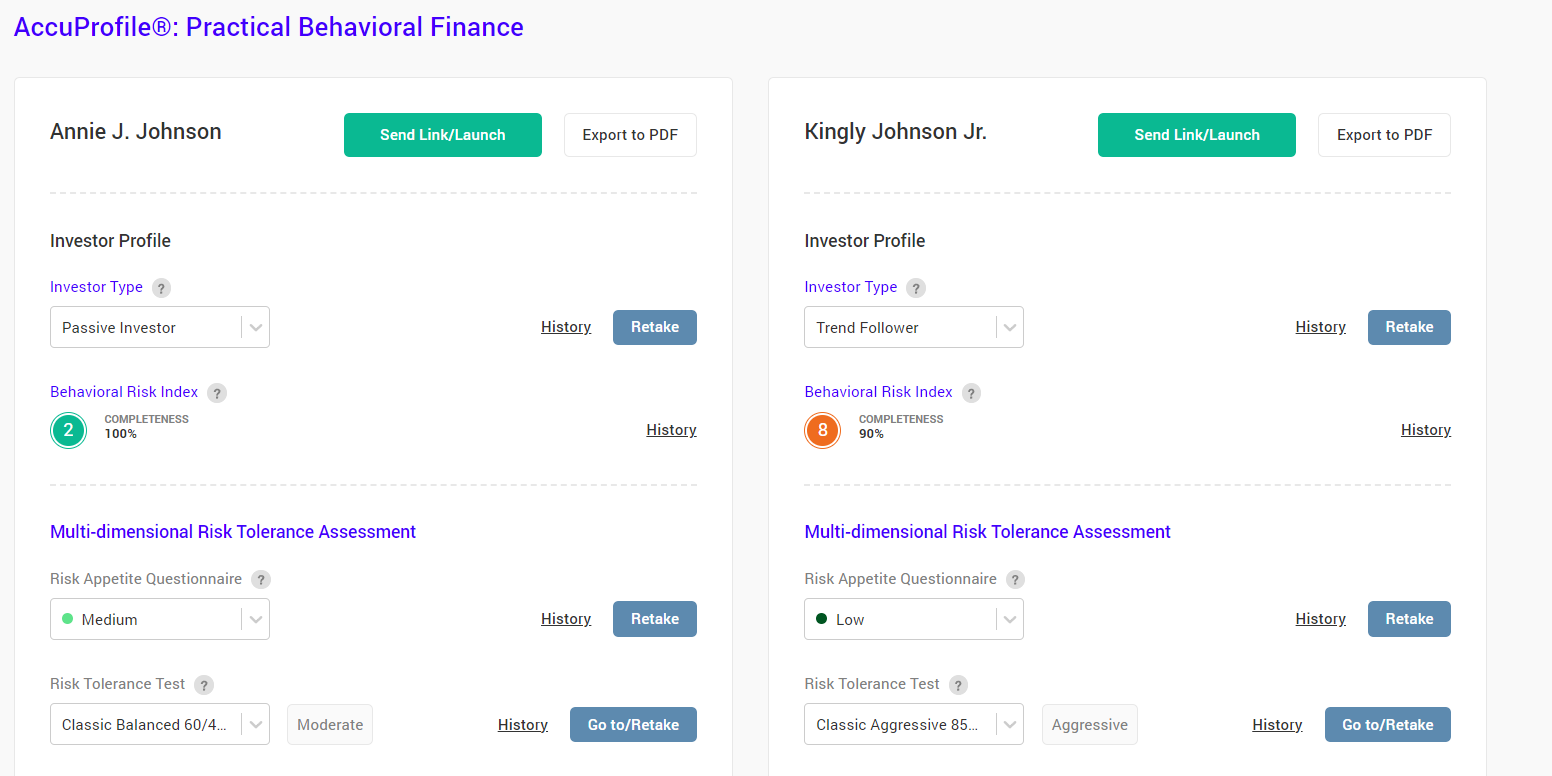Click Kingly's Investor Type label link

(x=850, y=287)
